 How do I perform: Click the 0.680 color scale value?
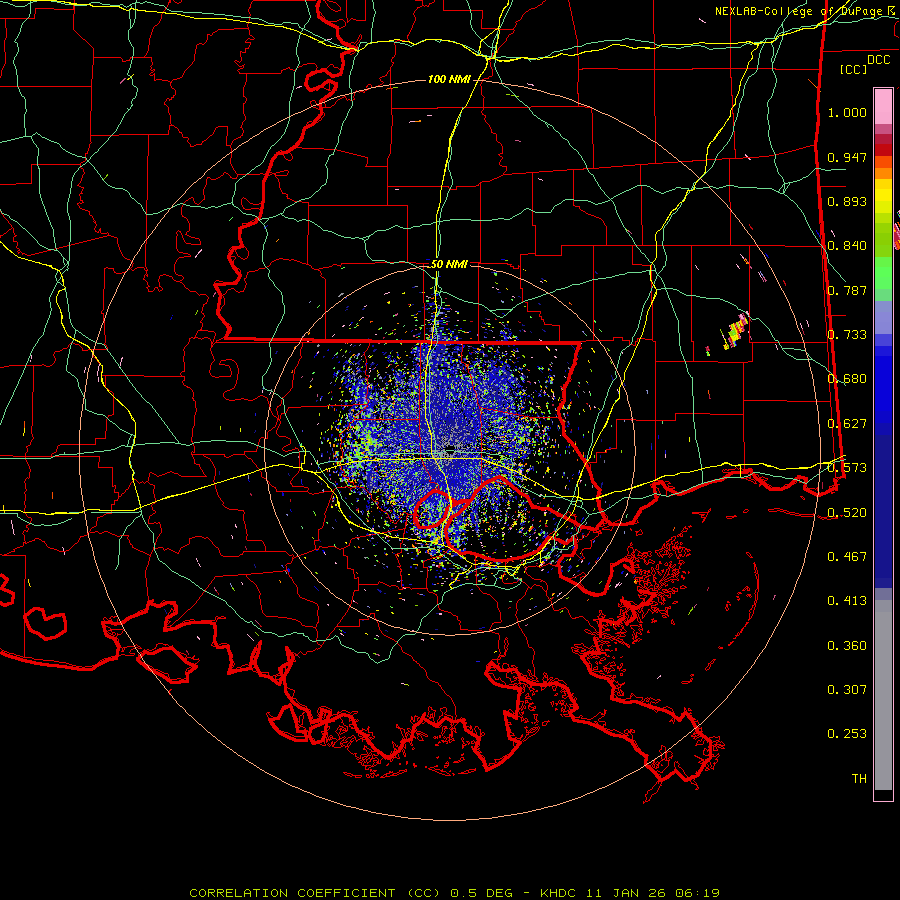847,379
